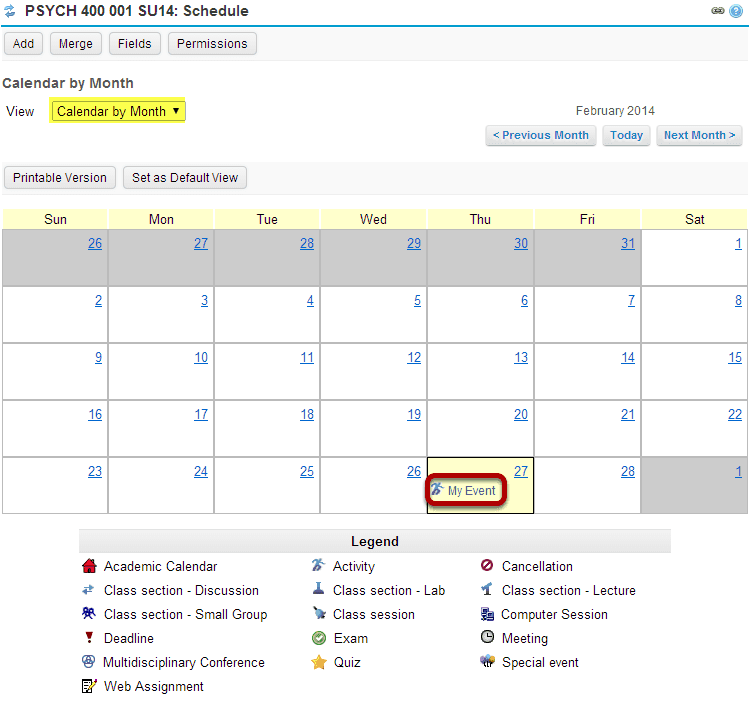Open date 11 on Tuesday
The image size is (755, 704).
tap(307, 357)
